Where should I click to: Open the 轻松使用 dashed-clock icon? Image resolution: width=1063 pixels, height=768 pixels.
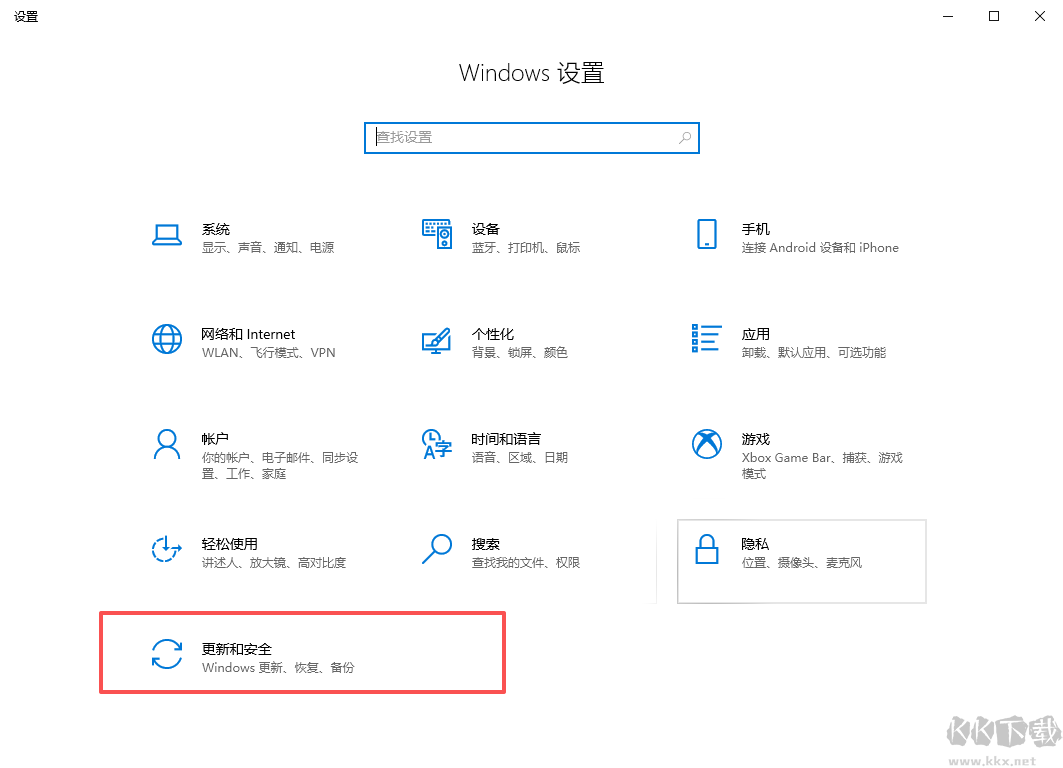point(167,548)
